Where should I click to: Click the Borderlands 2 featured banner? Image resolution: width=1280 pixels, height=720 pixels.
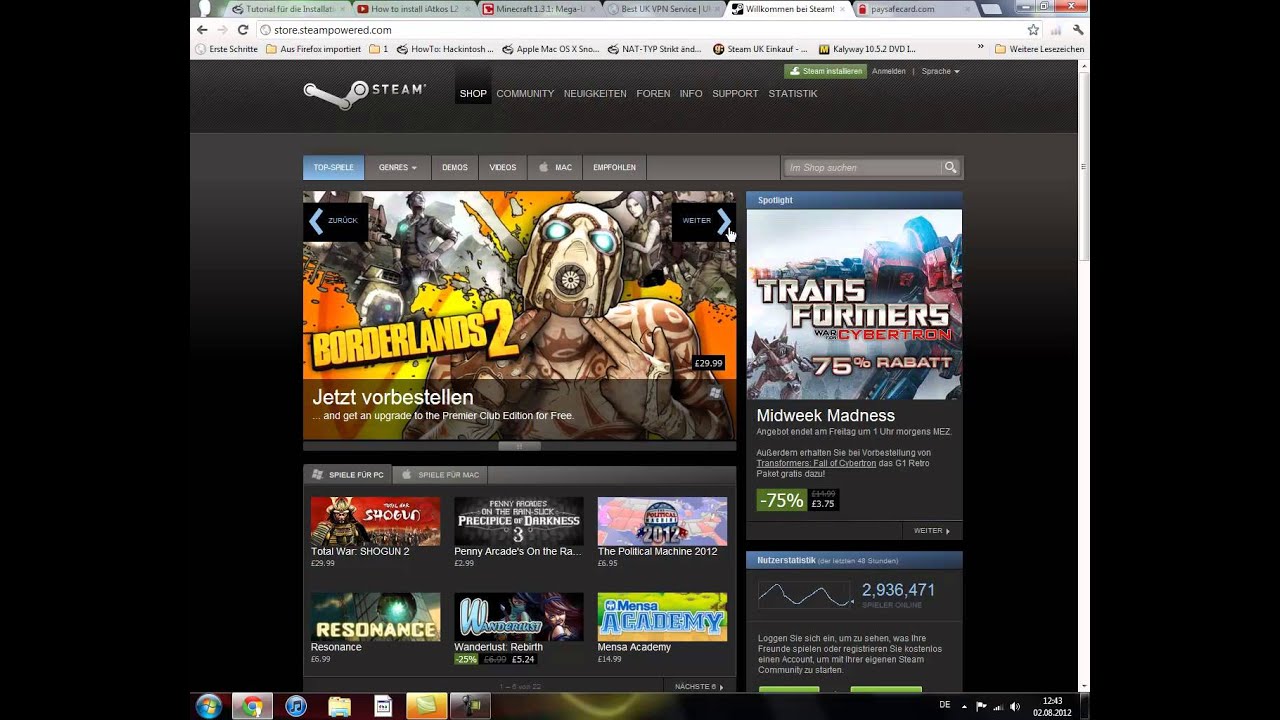click(x=519, y=315)
